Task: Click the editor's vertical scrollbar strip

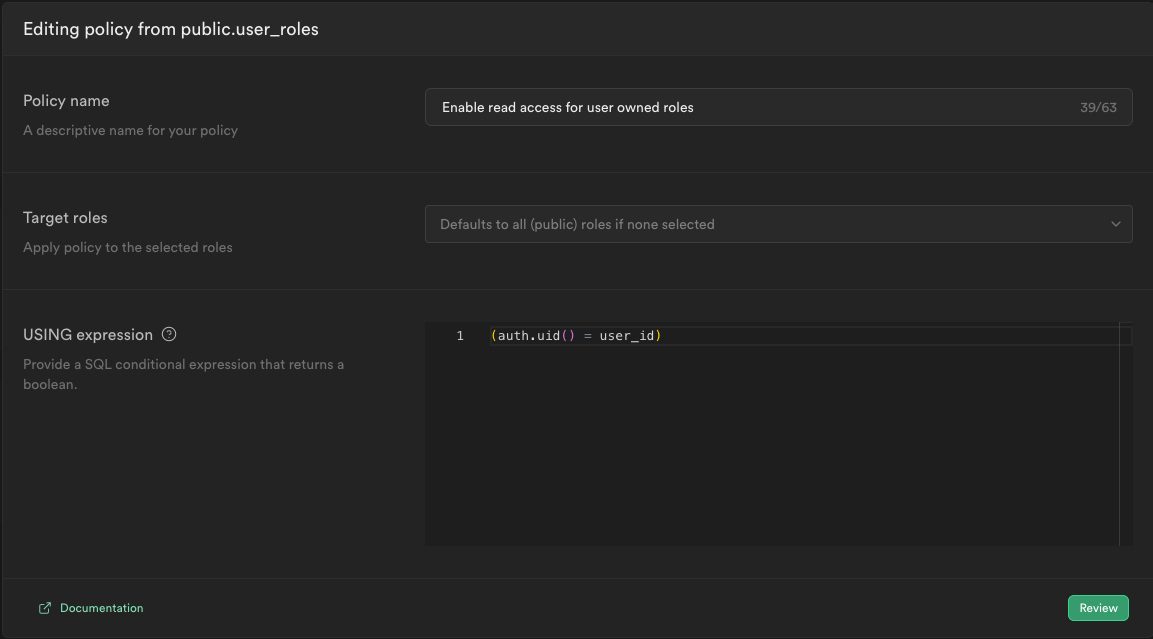Action: [1126, 434]
